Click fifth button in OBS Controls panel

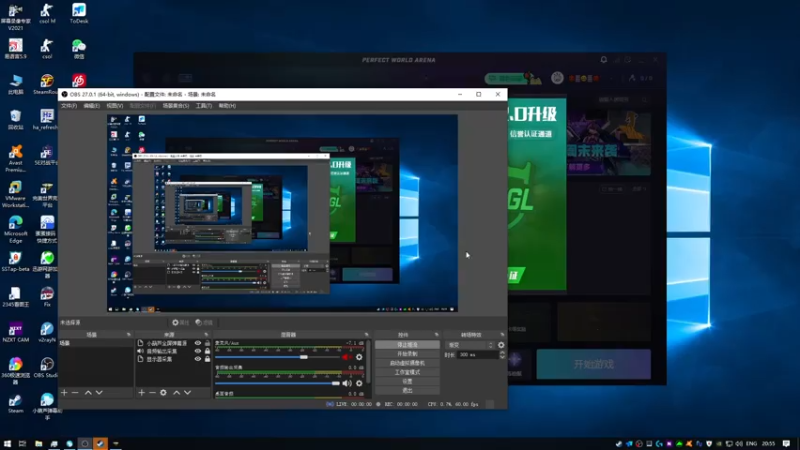pos(407,381)
